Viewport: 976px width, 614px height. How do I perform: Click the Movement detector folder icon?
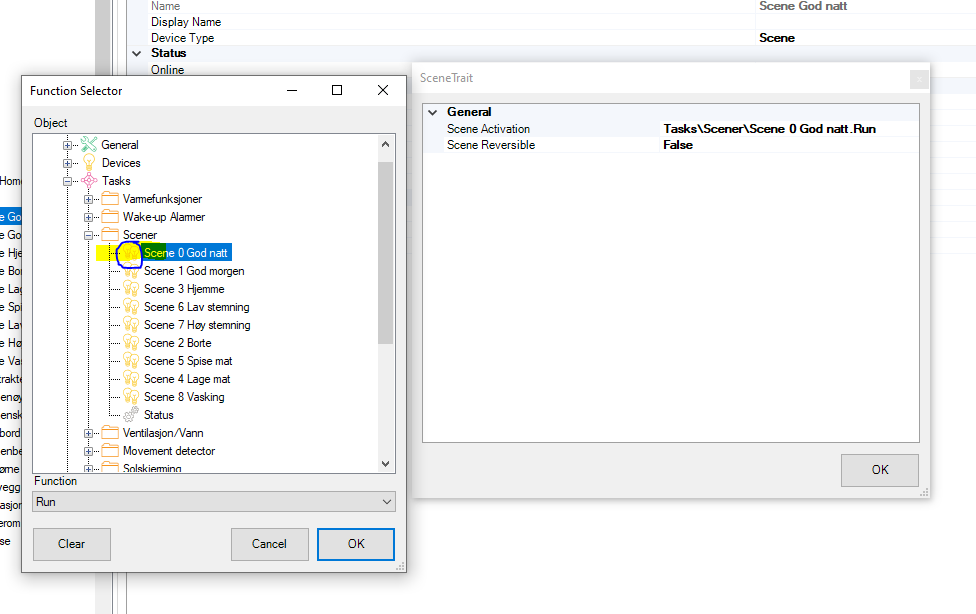click(x=110, y=451)
